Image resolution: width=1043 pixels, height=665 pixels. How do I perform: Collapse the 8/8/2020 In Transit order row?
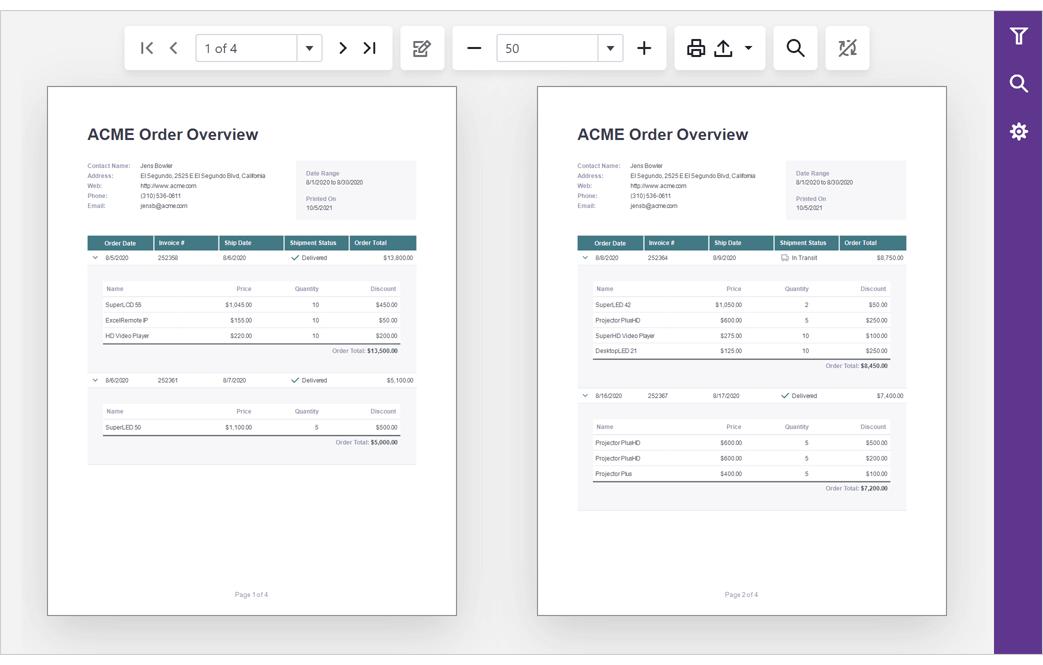(584, 257)
